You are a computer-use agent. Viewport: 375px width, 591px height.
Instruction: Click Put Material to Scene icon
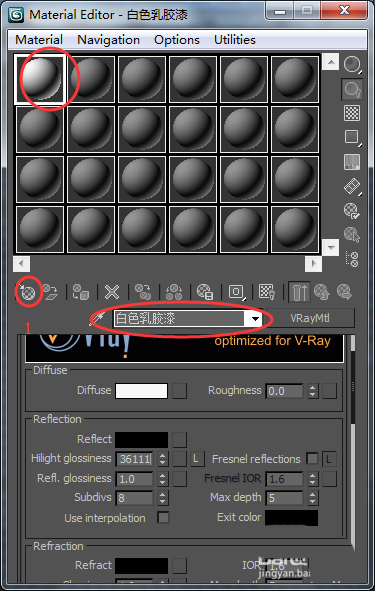[x=50, y=292]
